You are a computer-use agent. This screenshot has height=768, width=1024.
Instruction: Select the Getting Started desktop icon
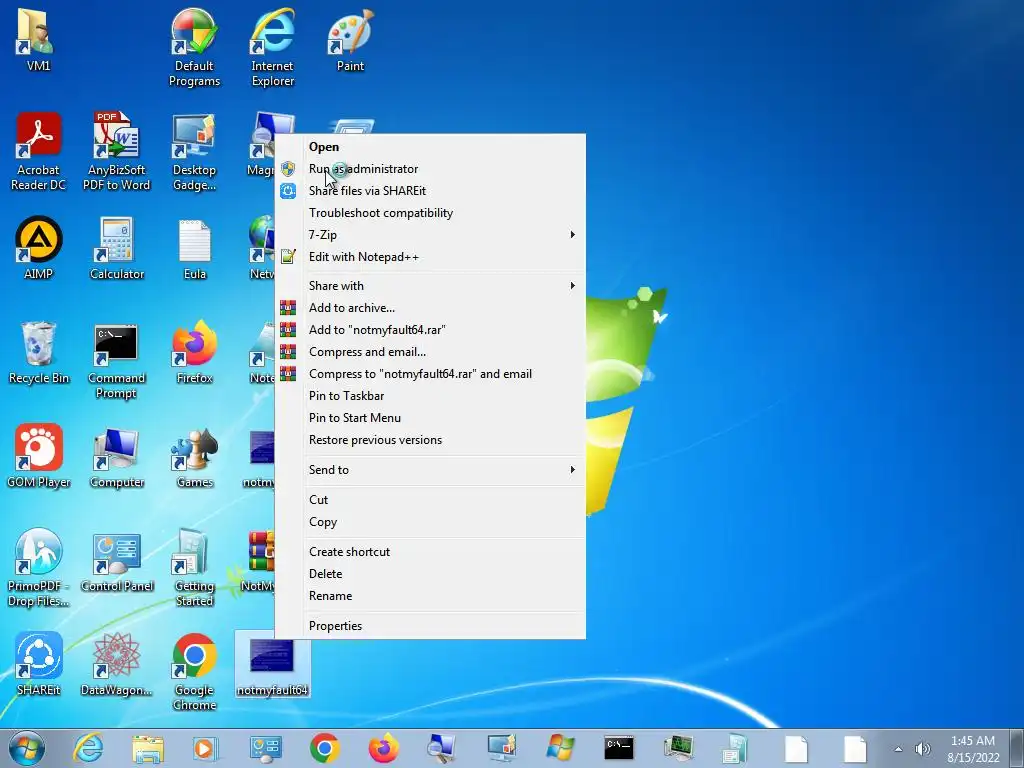[x=194, y=568]
